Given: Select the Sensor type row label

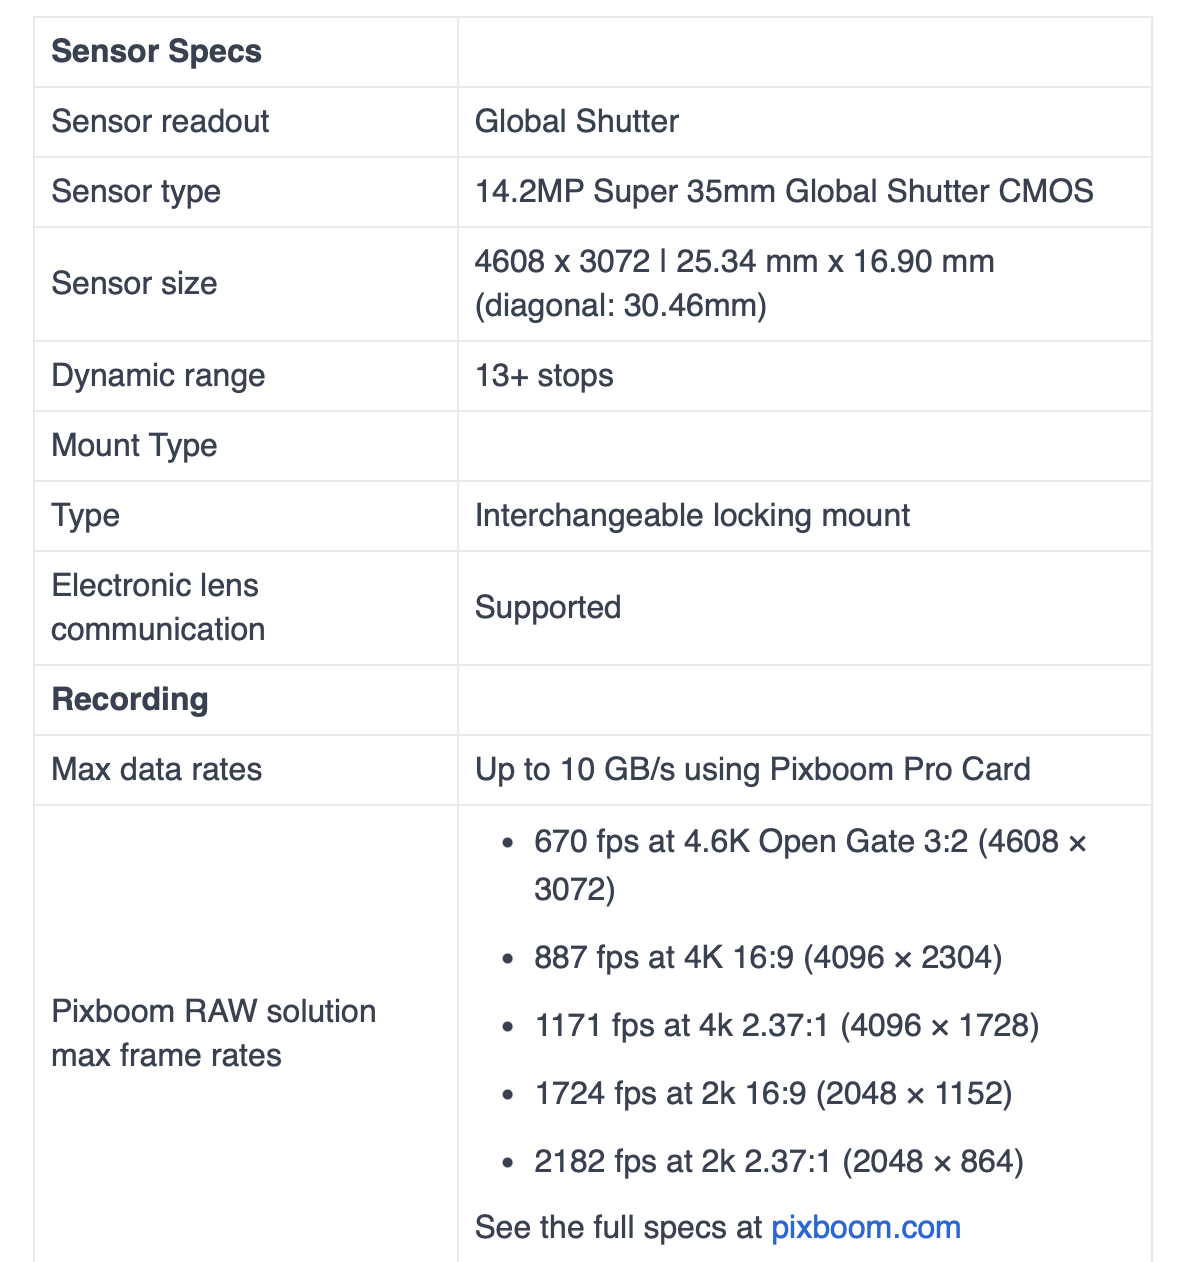Looking at the screenshot, I should coord(136,192).
